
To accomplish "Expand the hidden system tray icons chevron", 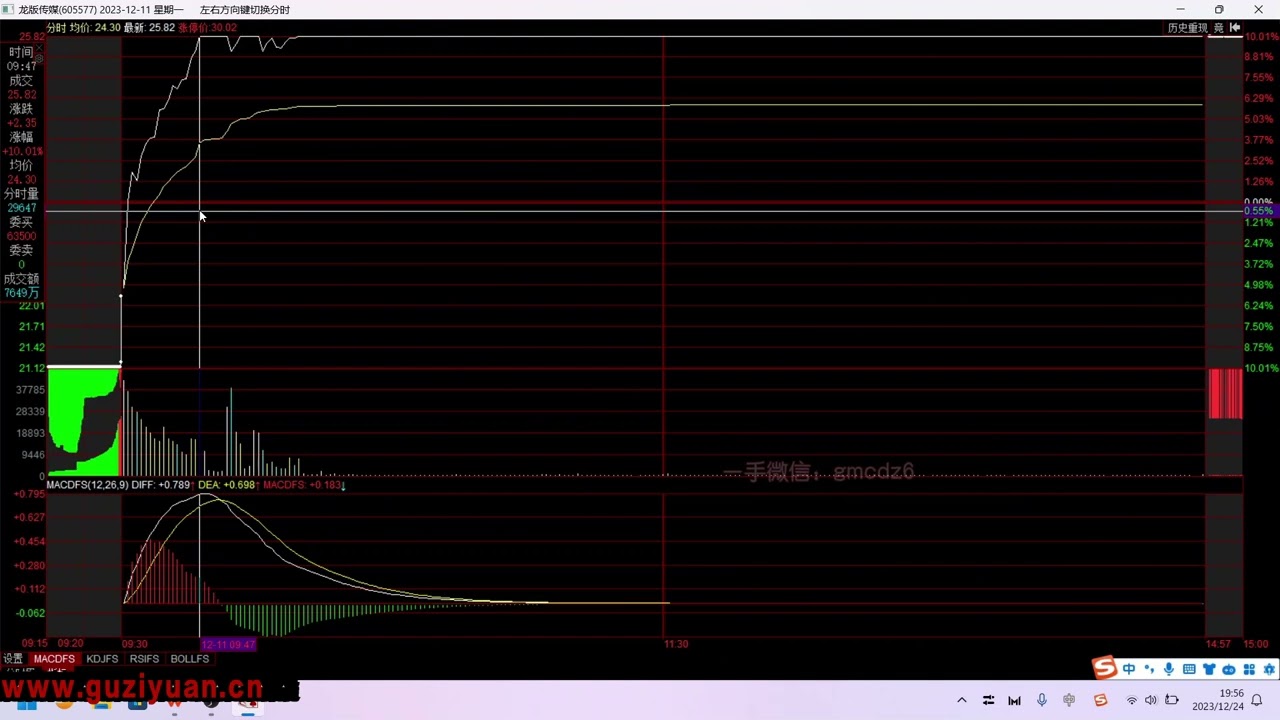I will click(x=962, y=700).
